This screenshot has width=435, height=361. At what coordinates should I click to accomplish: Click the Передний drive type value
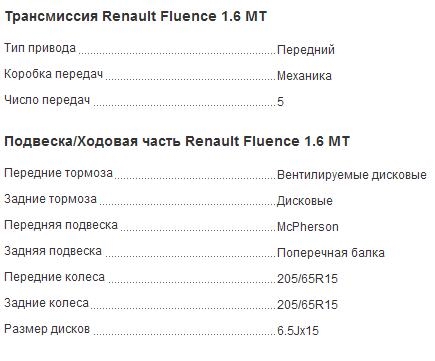coord(306,50)
